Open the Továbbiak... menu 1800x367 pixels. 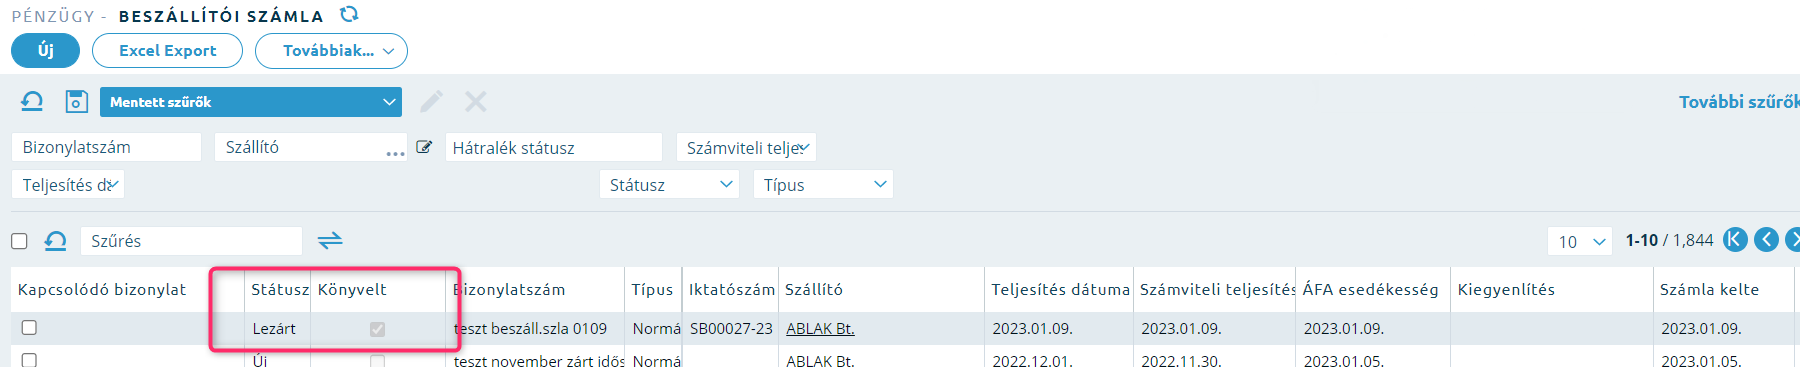(x=331, y=51)
